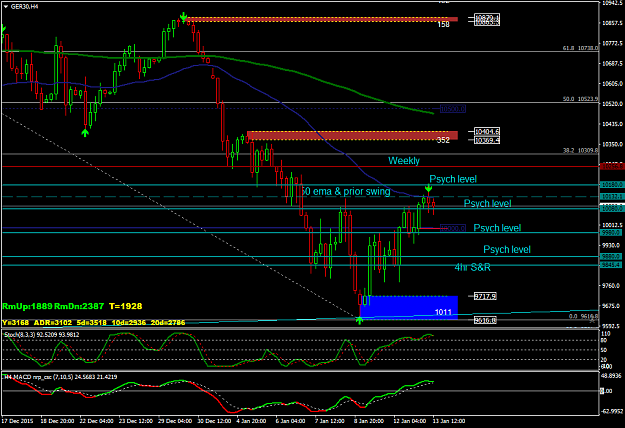Click the boxed 10500.0 level label
This screenshot has height=428, width=625.
point(453,109)
